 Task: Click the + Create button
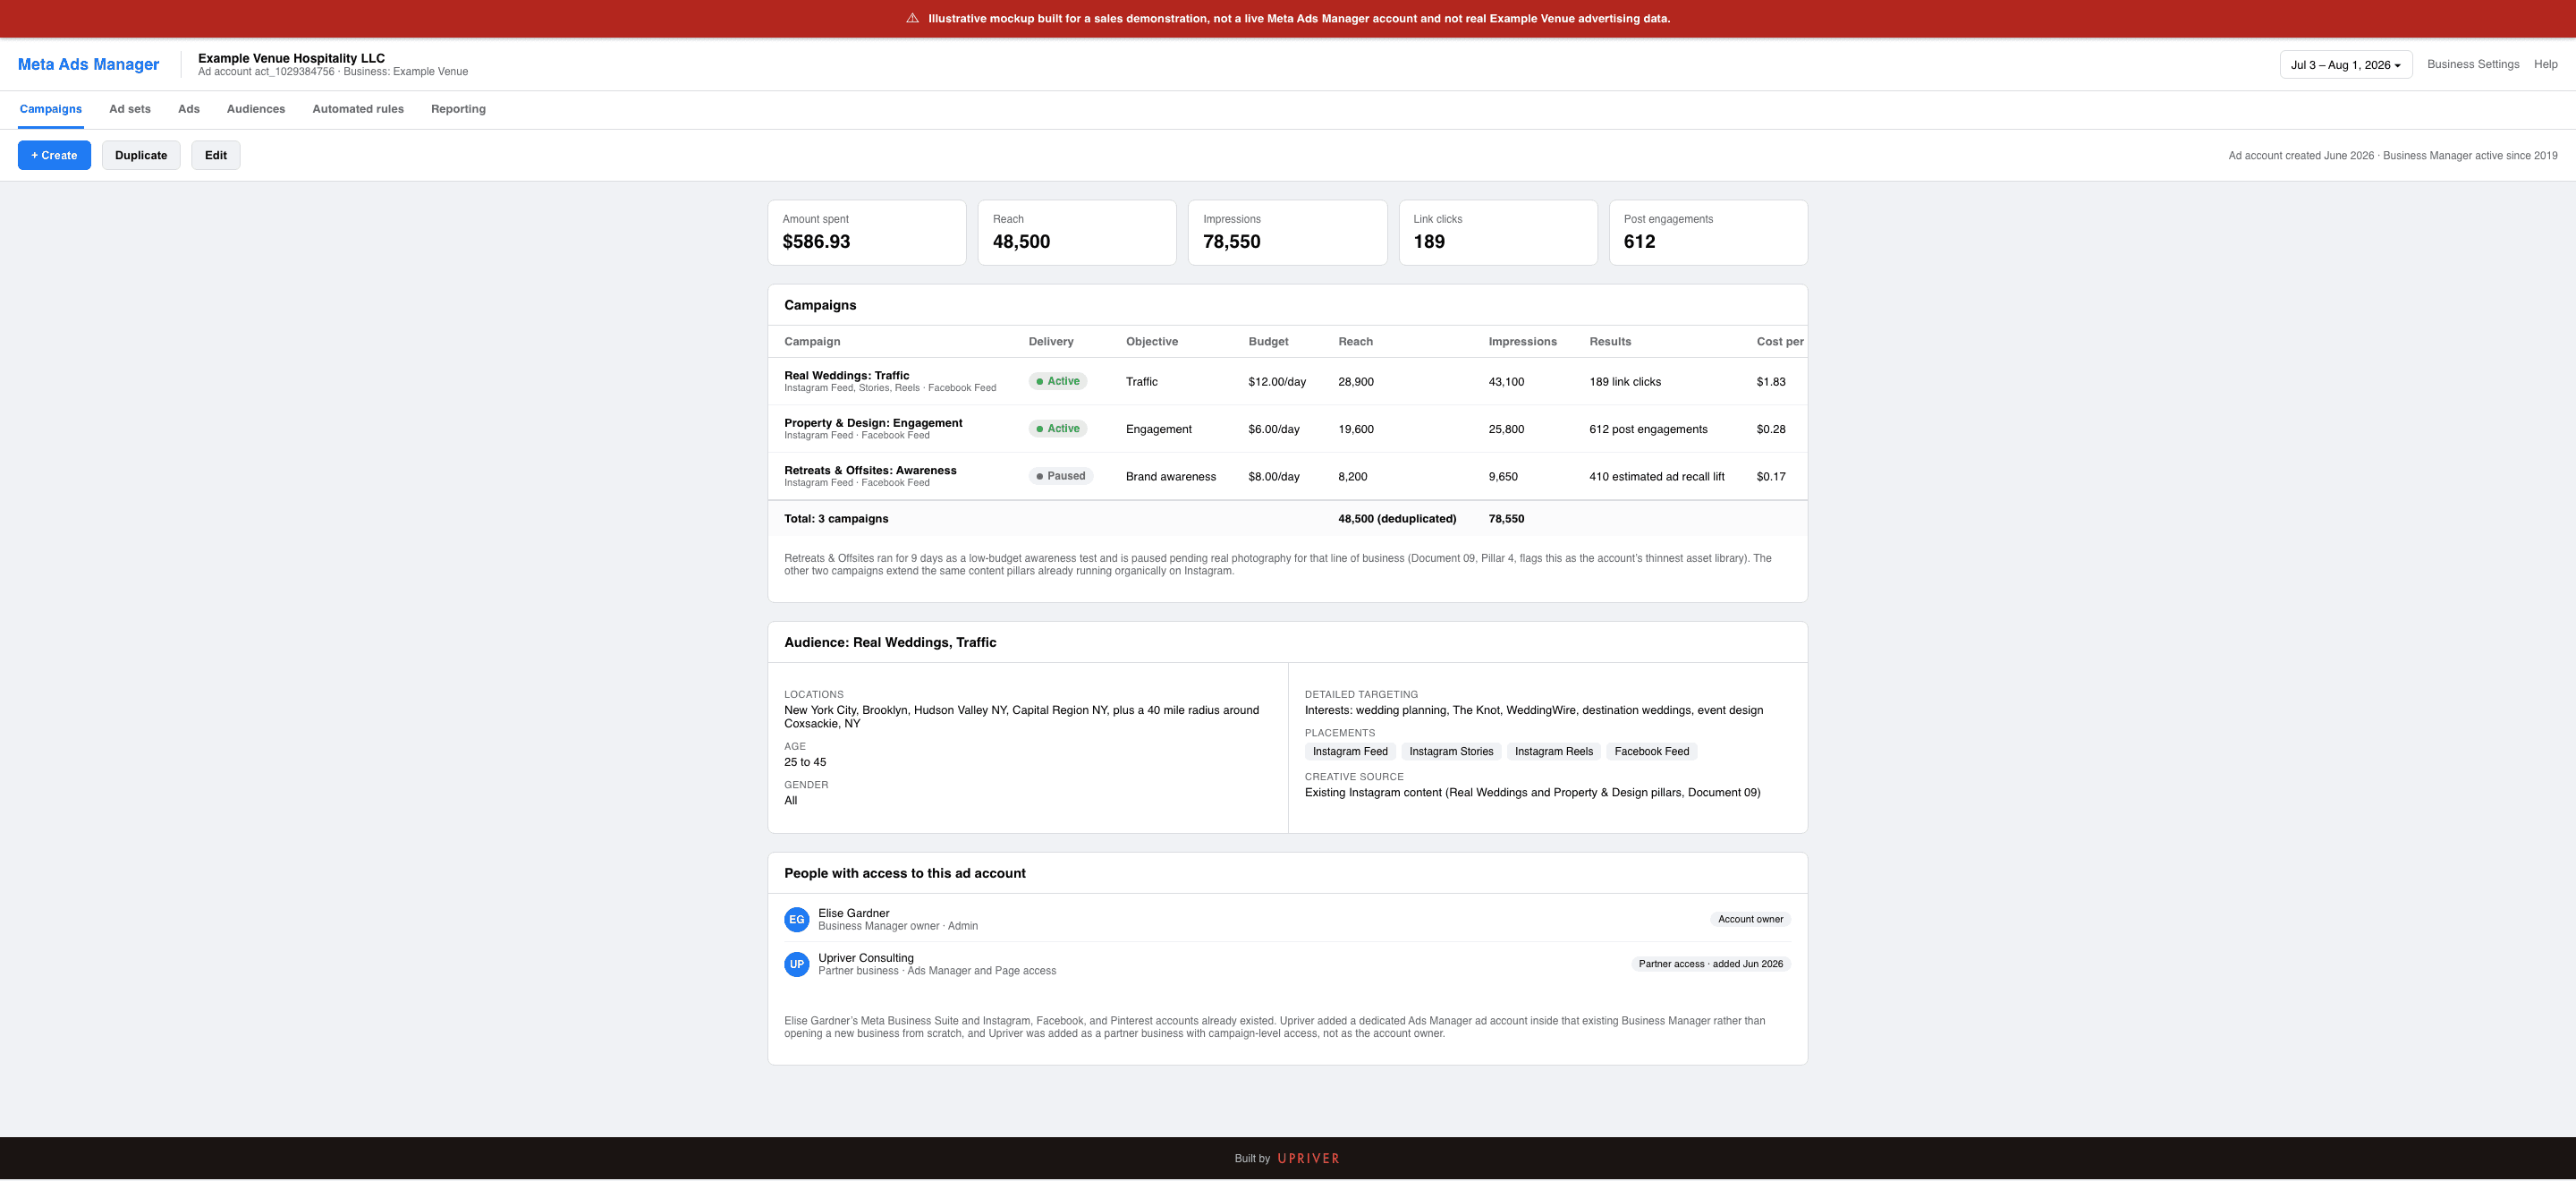coord(54,155)
